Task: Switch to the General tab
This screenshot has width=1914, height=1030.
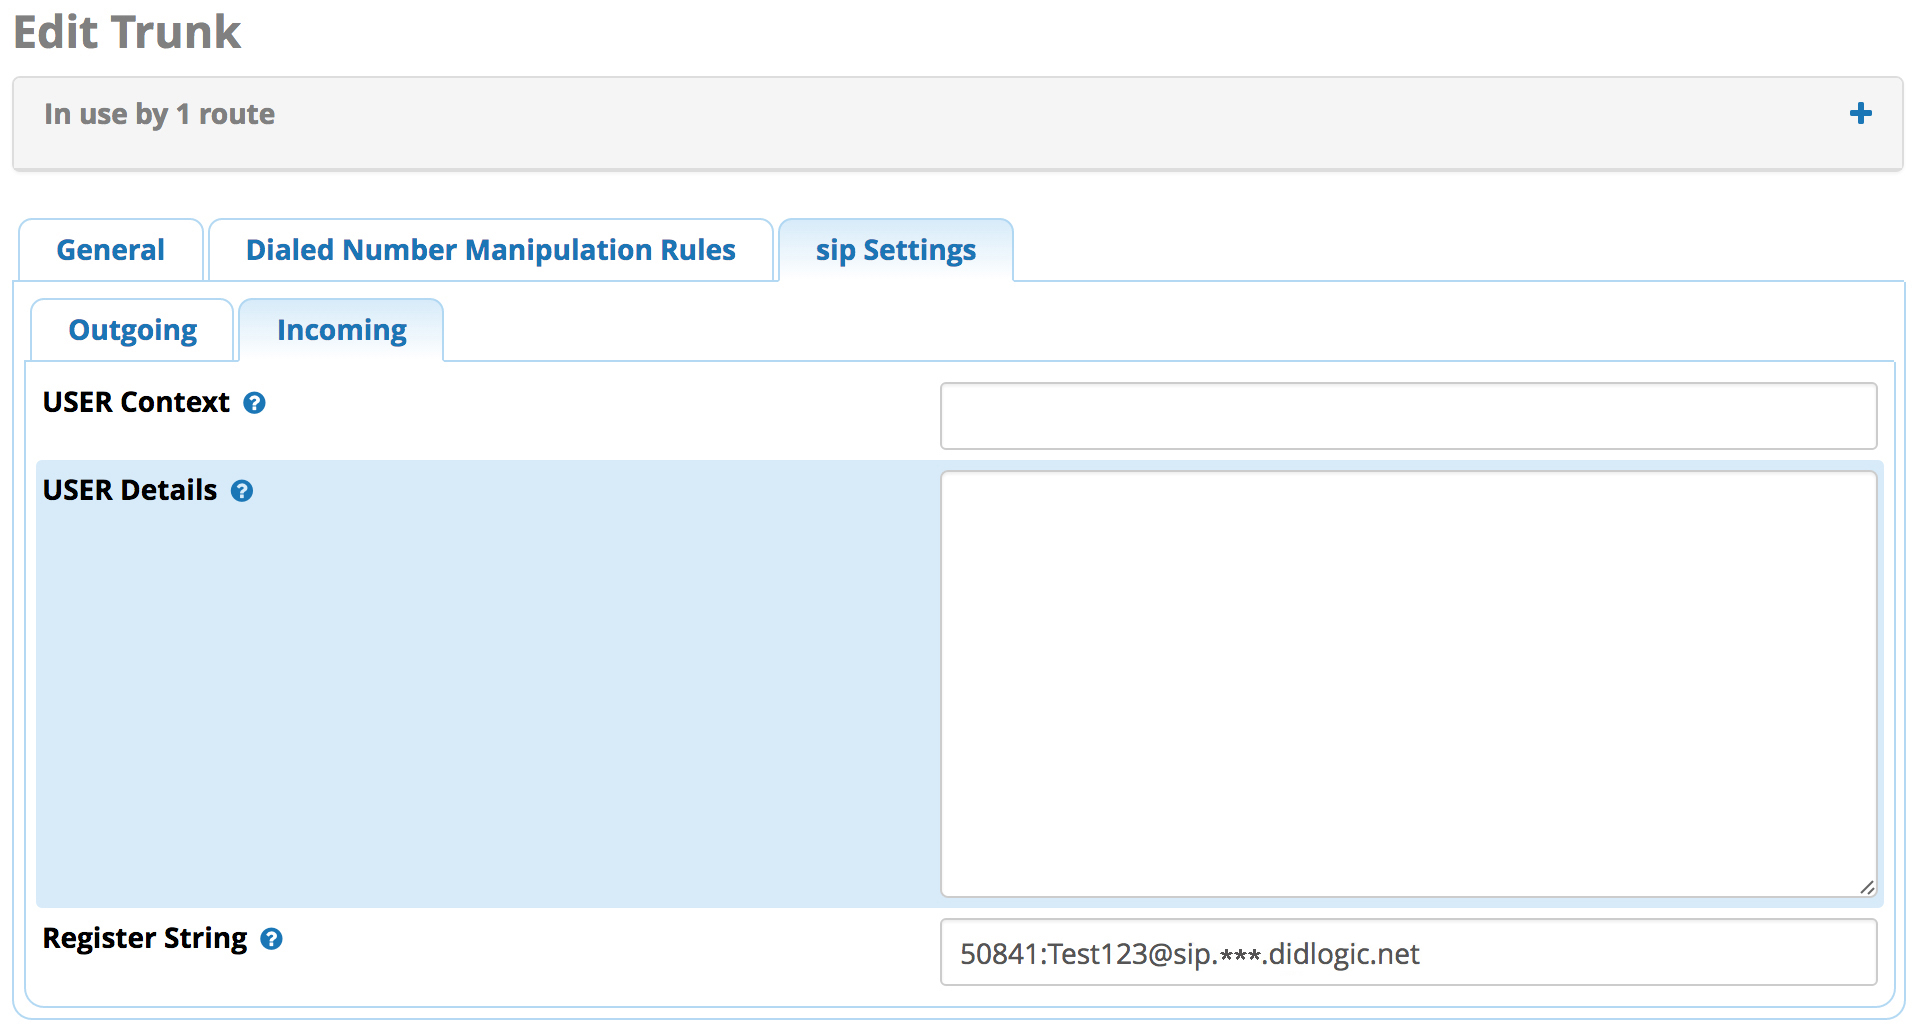Action: point(110,250)
